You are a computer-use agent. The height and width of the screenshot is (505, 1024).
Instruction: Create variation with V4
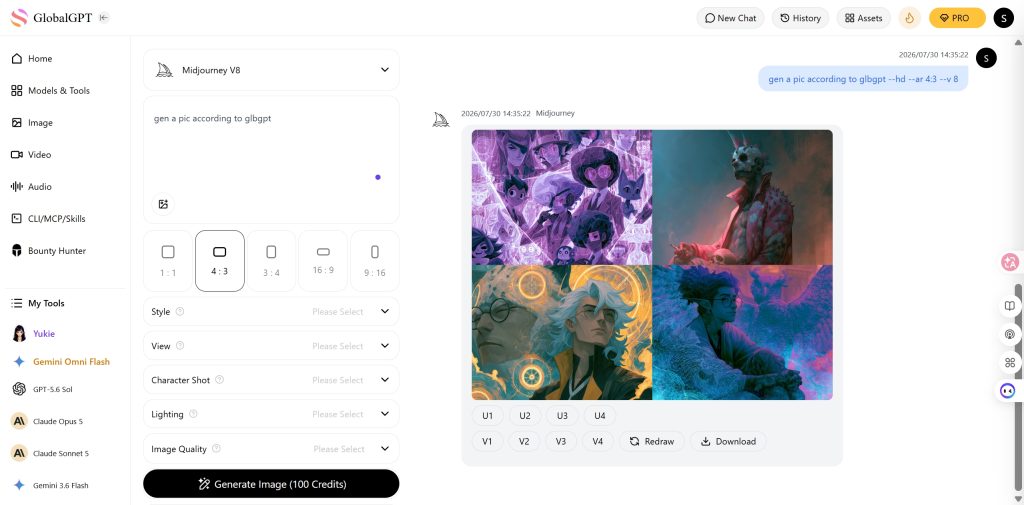[x=598, y=441]
